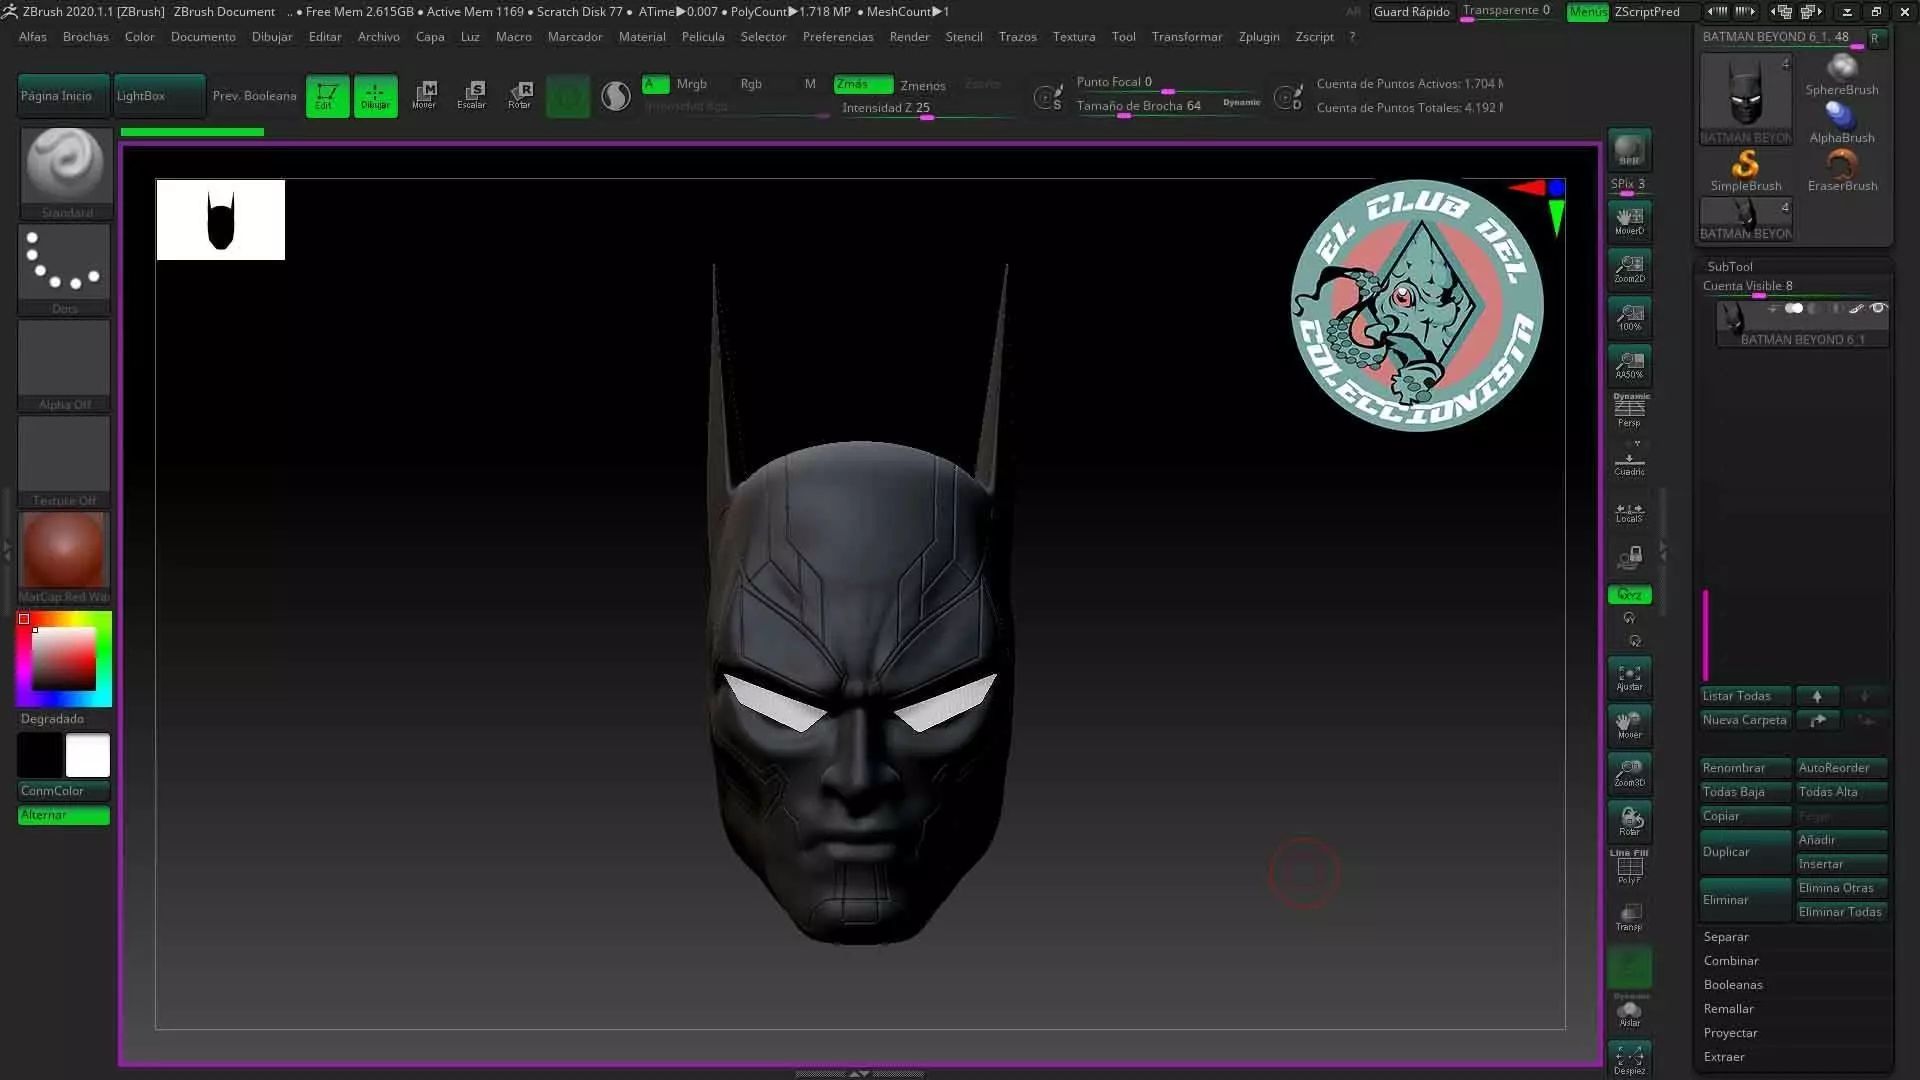
Task: Expand the Separar subtool section
Action: 1726,937
